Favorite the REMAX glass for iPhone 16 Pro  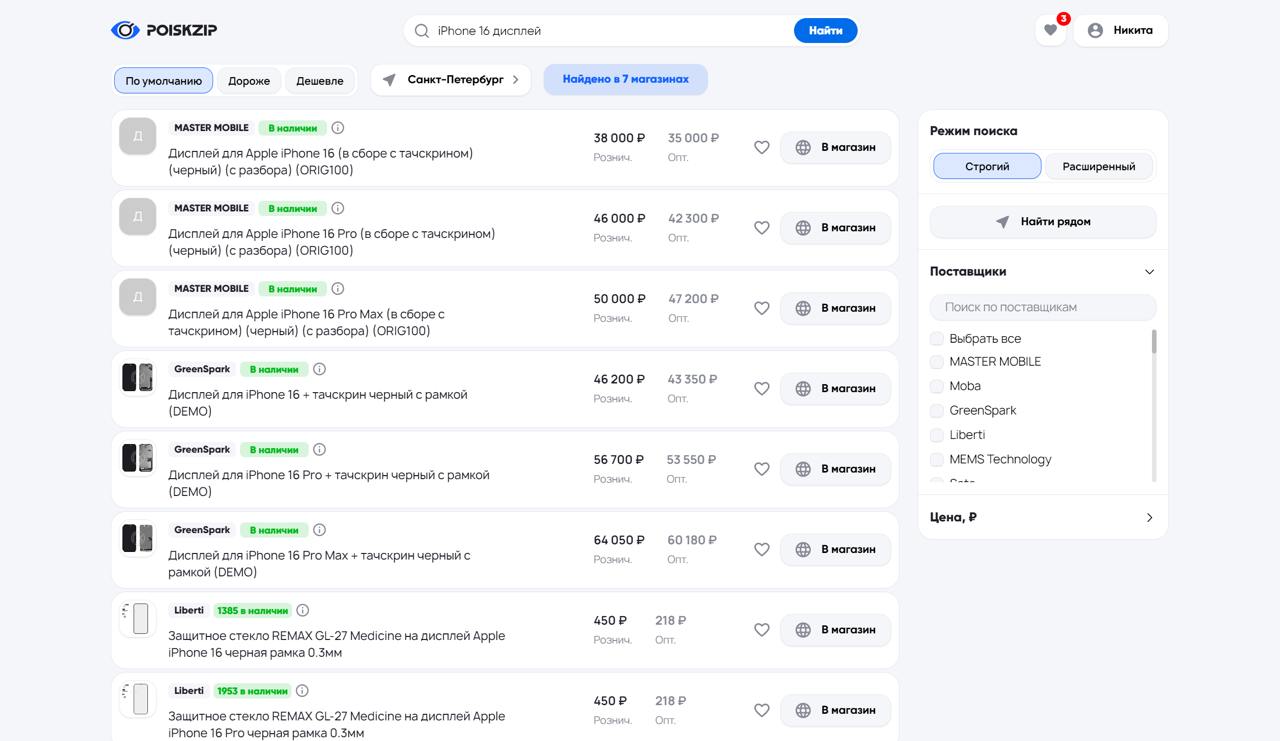pos(762,710)
